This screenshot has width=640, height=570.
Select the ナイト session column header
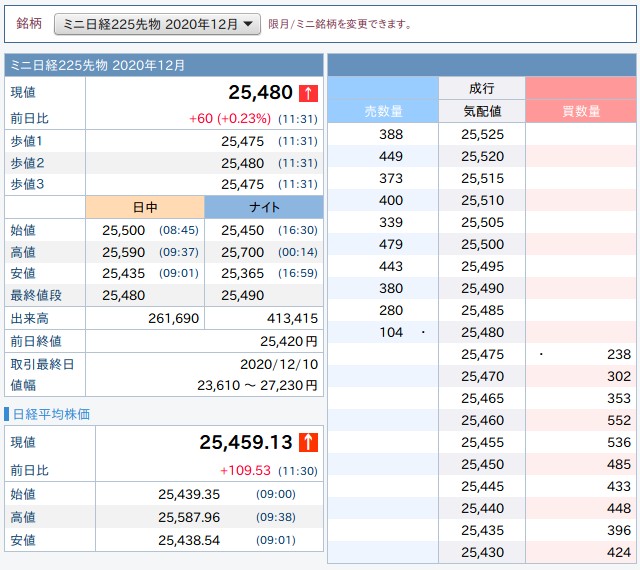pos(264,207)
